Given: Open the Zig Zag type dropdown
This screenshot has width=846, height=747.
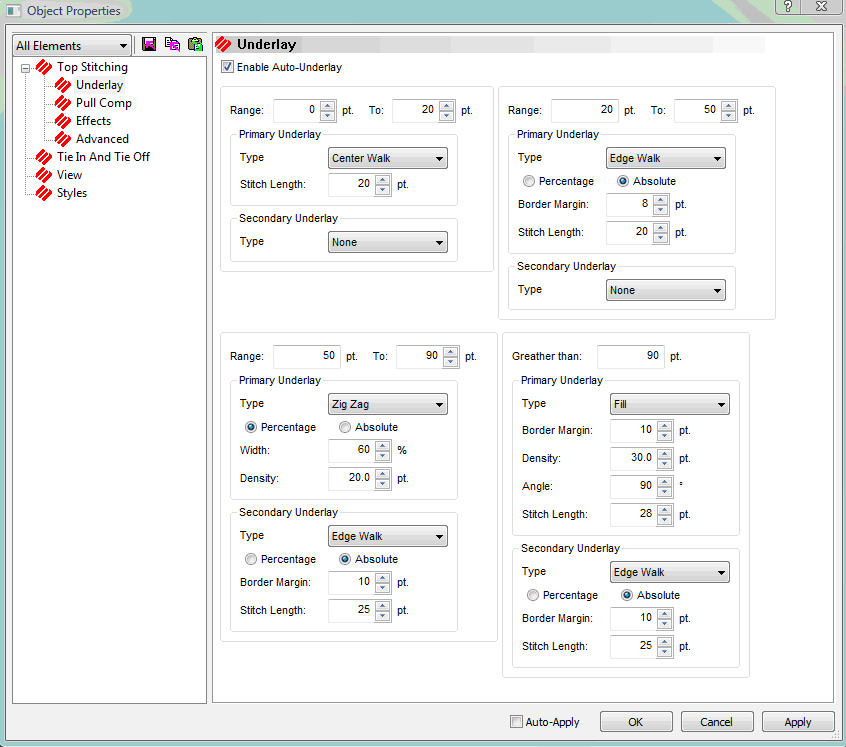Looking at the screenshot, I should pos(387,404).
